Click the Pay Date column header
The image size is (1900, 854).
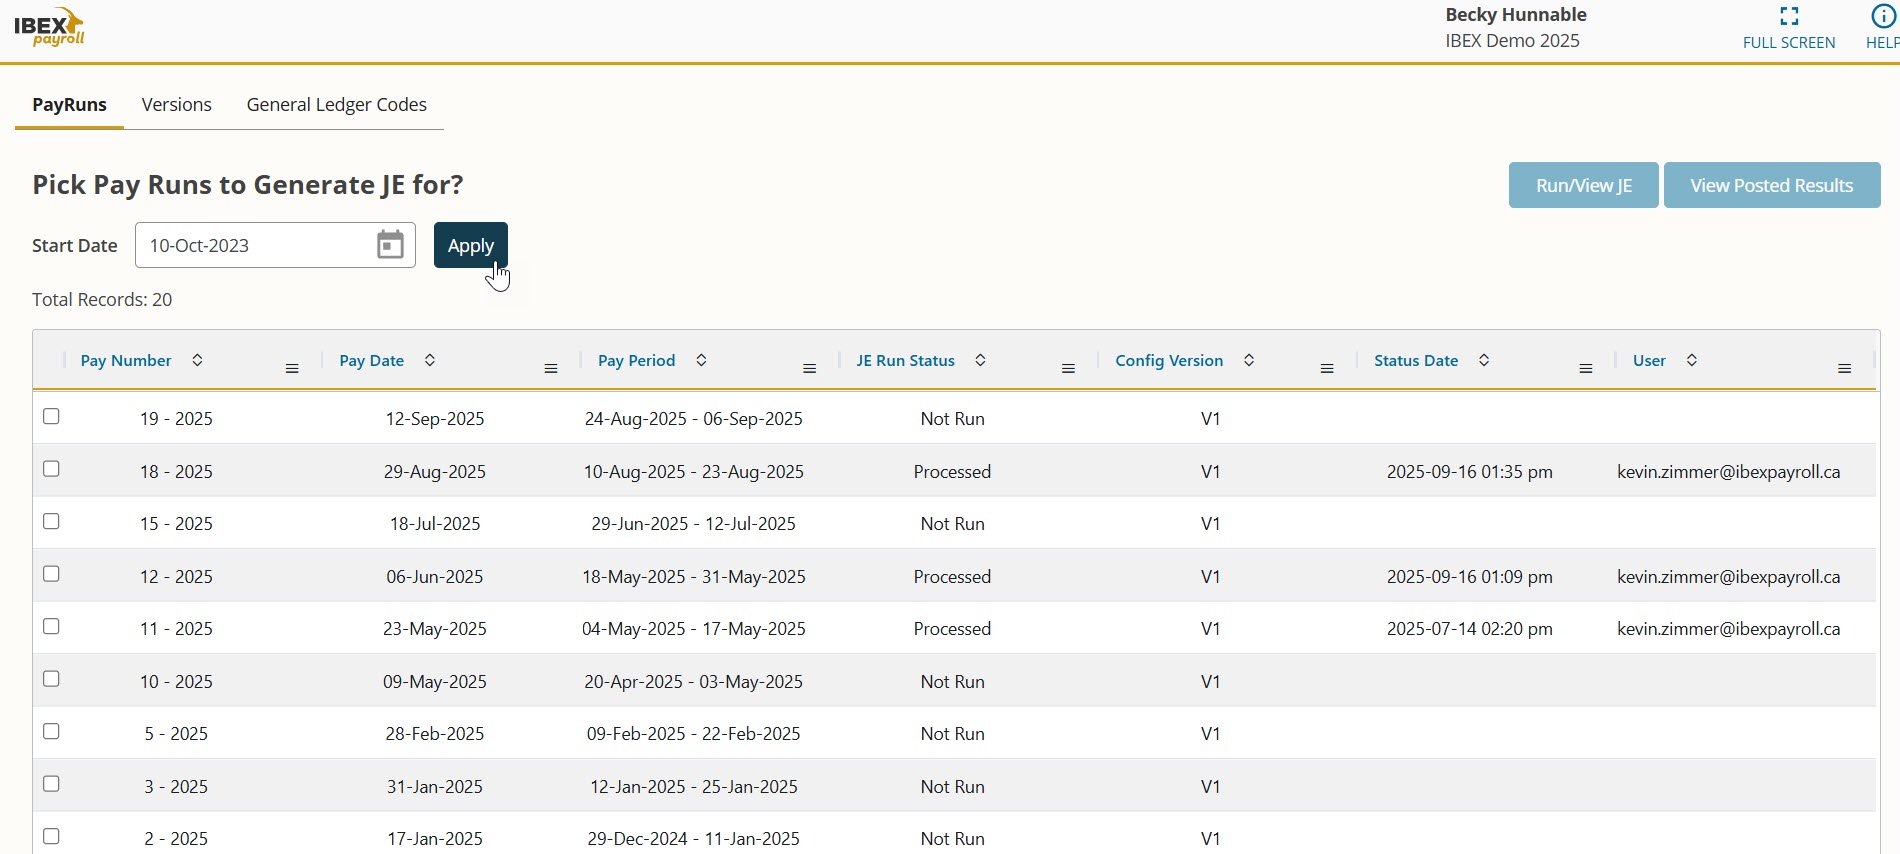pos(372,361)
